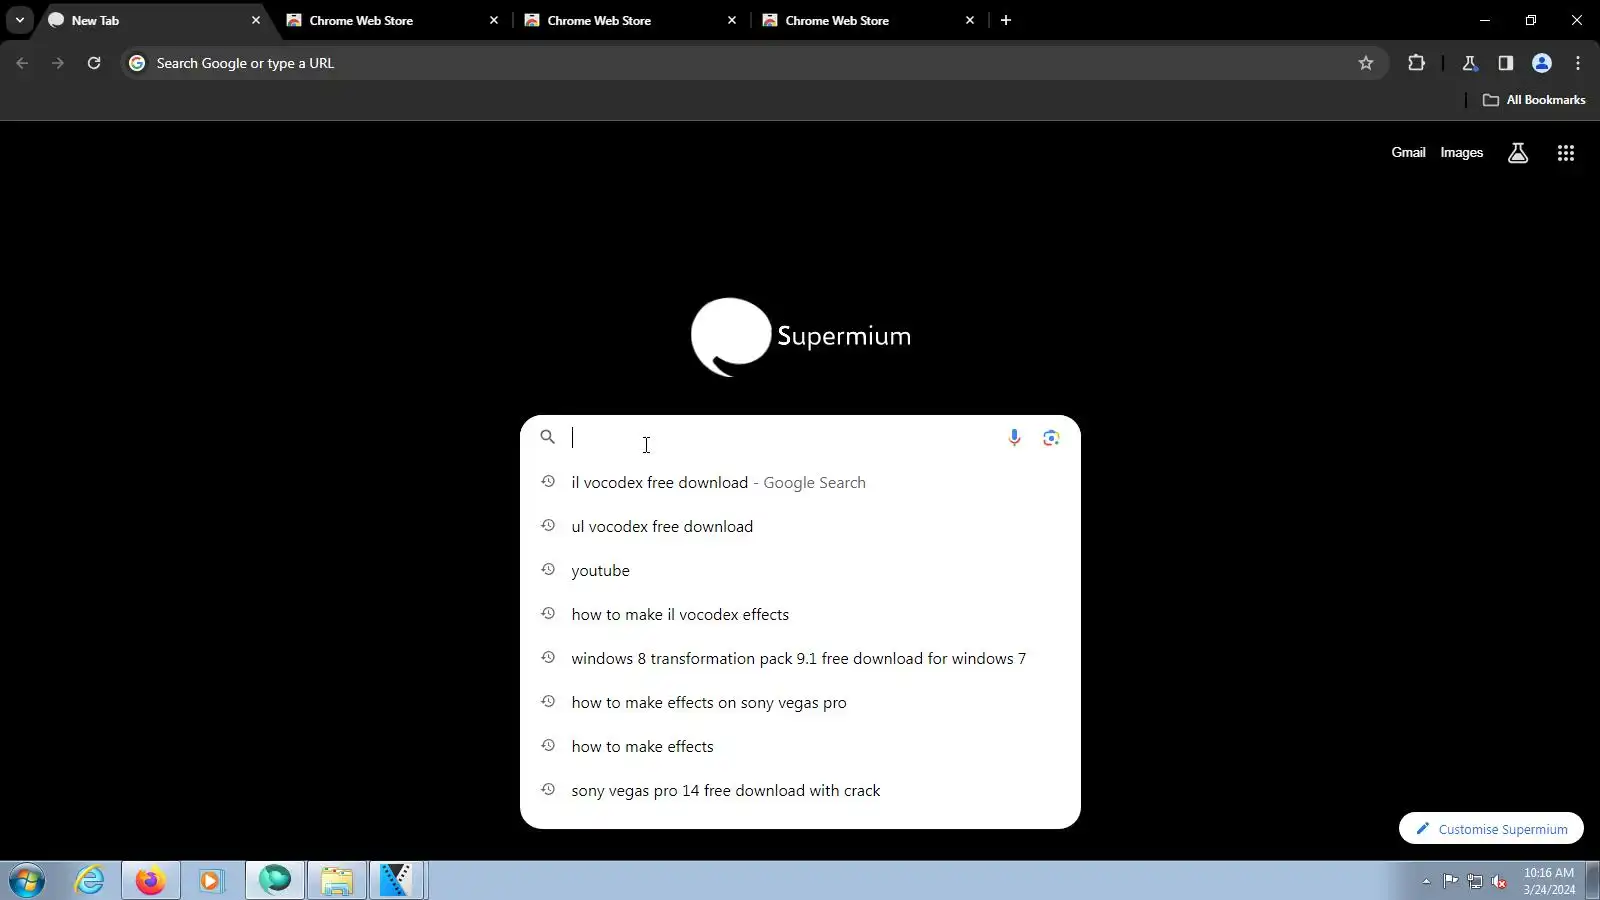The height and width of the screenshot is (900, 1600).
Task: Open the profile avatar menu
Action: point(1542,63)
